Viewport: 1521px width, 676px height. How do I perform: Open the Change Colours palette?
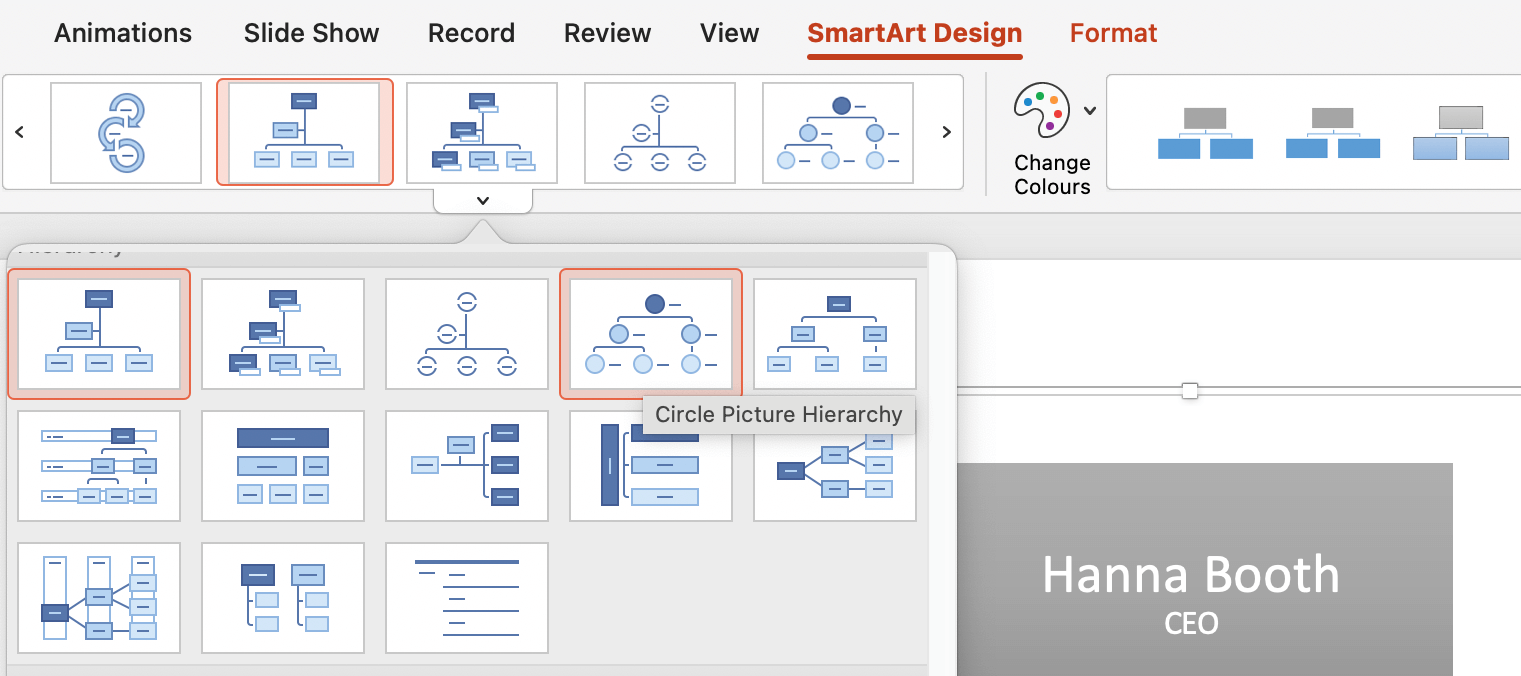tap(1043, 110)
